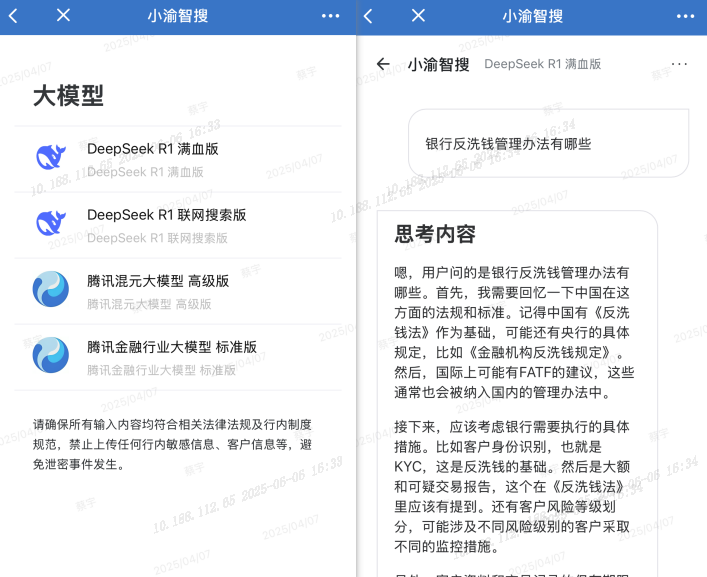Click the 小渝智搜 chat title on right screen
The height and width of the screenshot is (577, 707).
[438, 64]
